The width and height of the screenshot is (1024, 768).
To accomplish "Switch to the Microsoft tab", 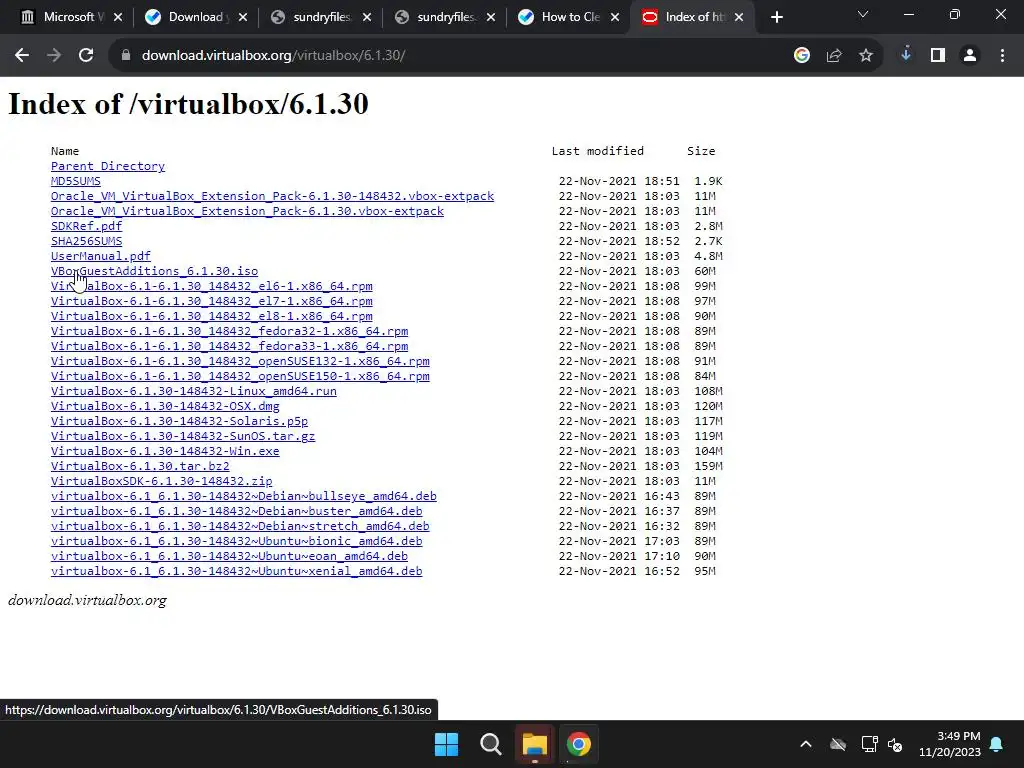I will coord(63,18).
